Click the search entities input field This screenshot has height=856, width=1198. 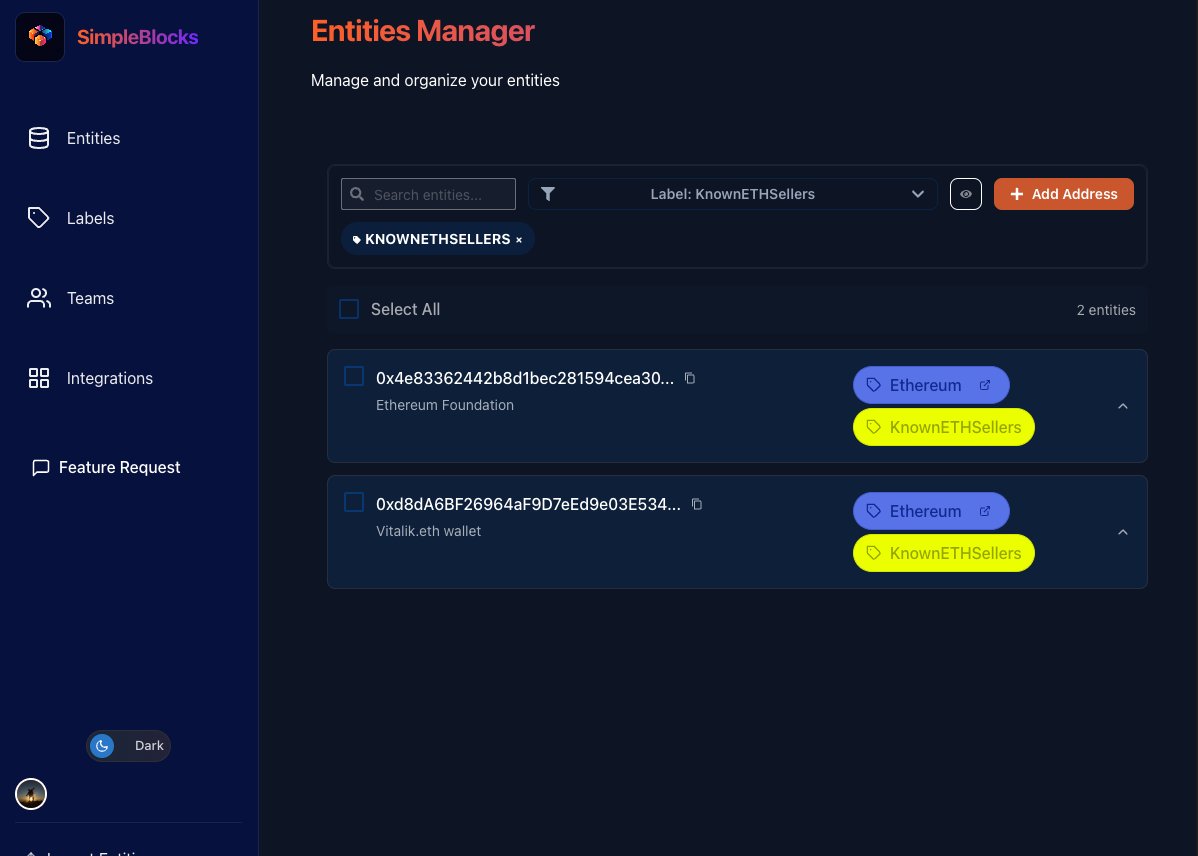(x=428, y=194)
